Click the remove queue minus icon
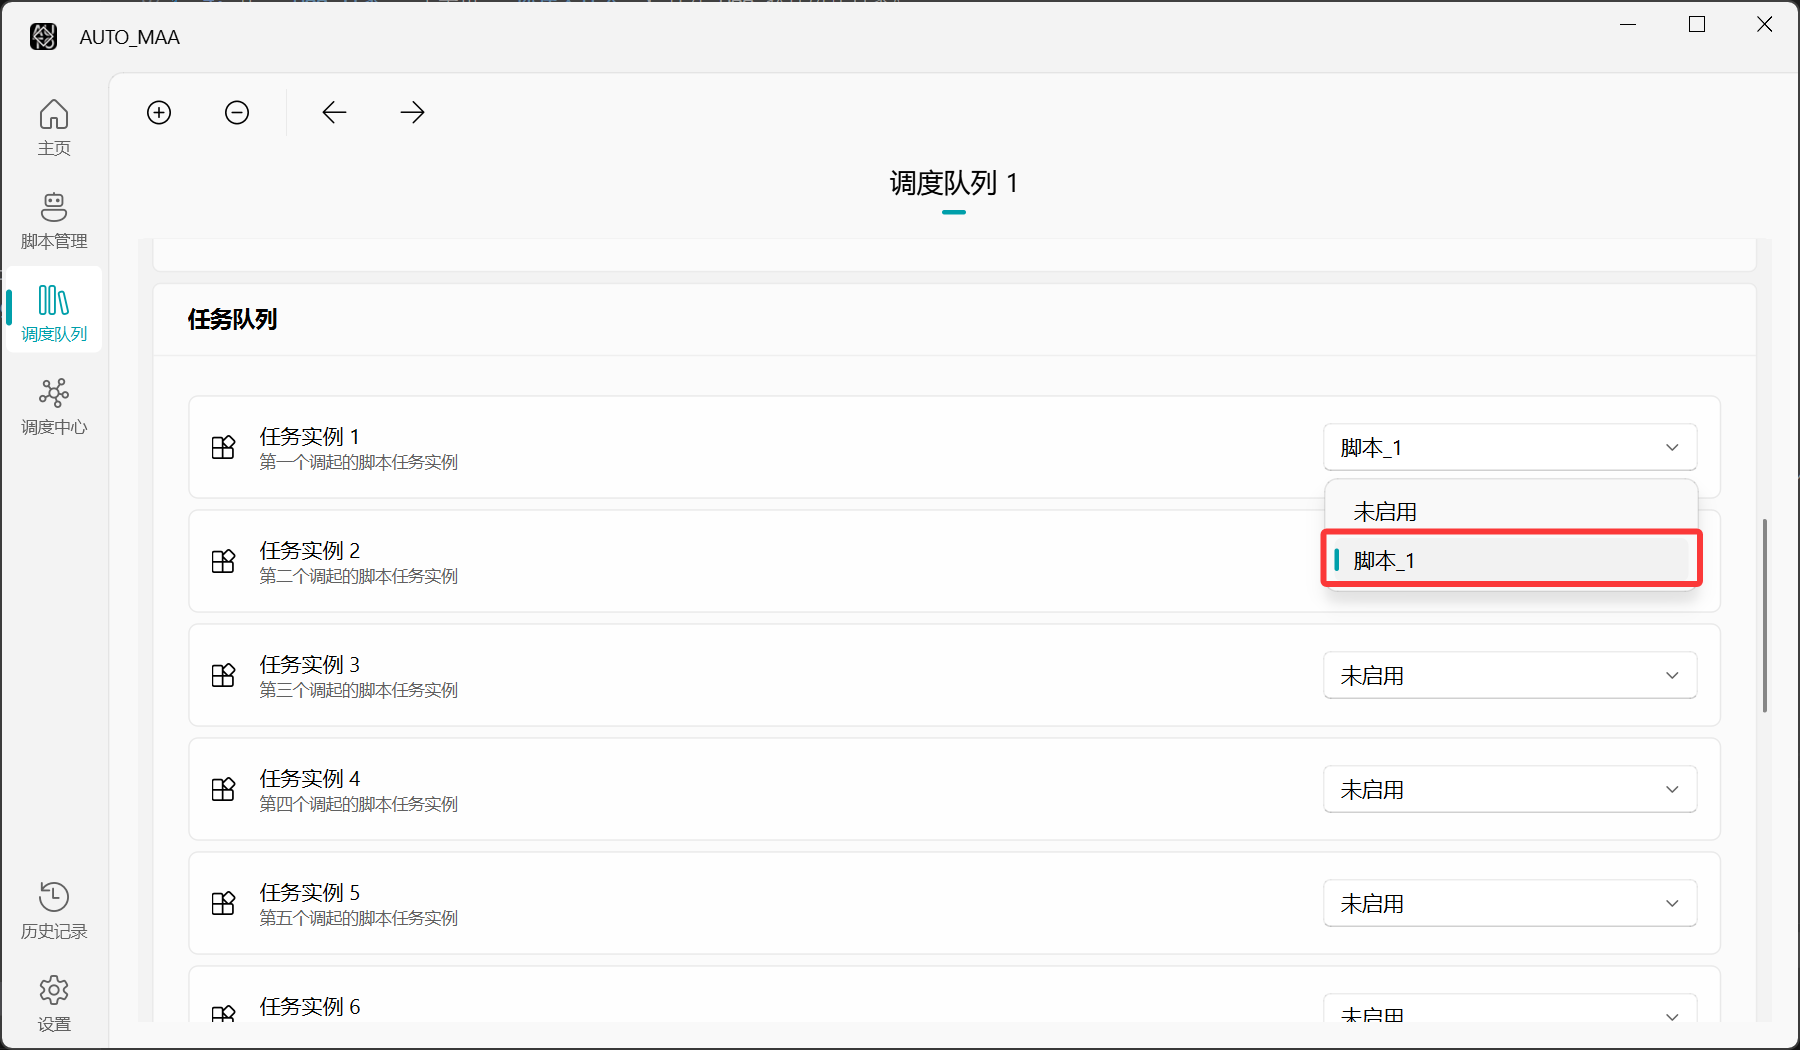Image resolution: width=1800 pixels, height=1050 pixels. pyautogui.click(x=237, y=112)
